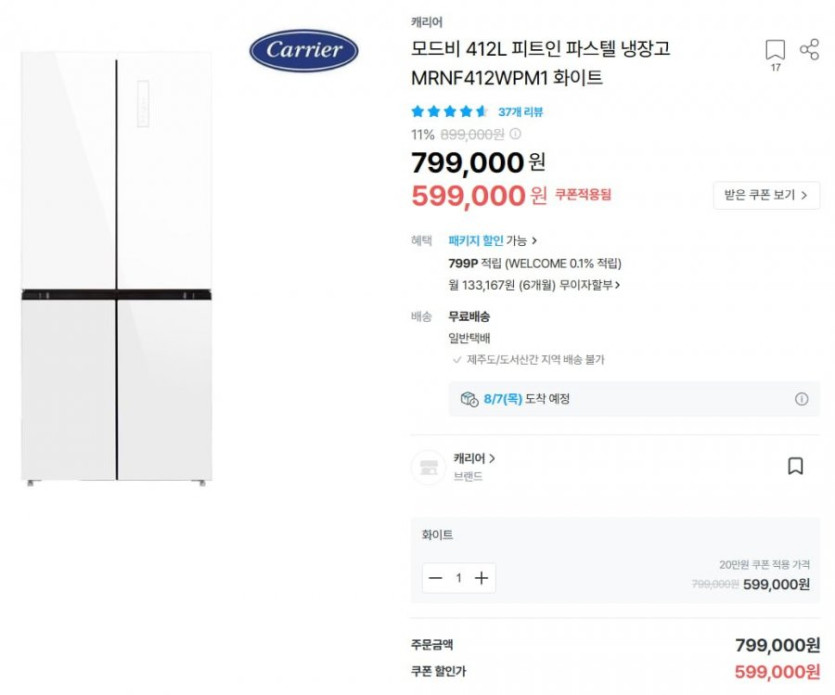Image resolution: width=835 pixels, height=695 pixels.
Task: Bookmark the 캐리어 brand
Action: pyautogui.click(x=795, y=466)
